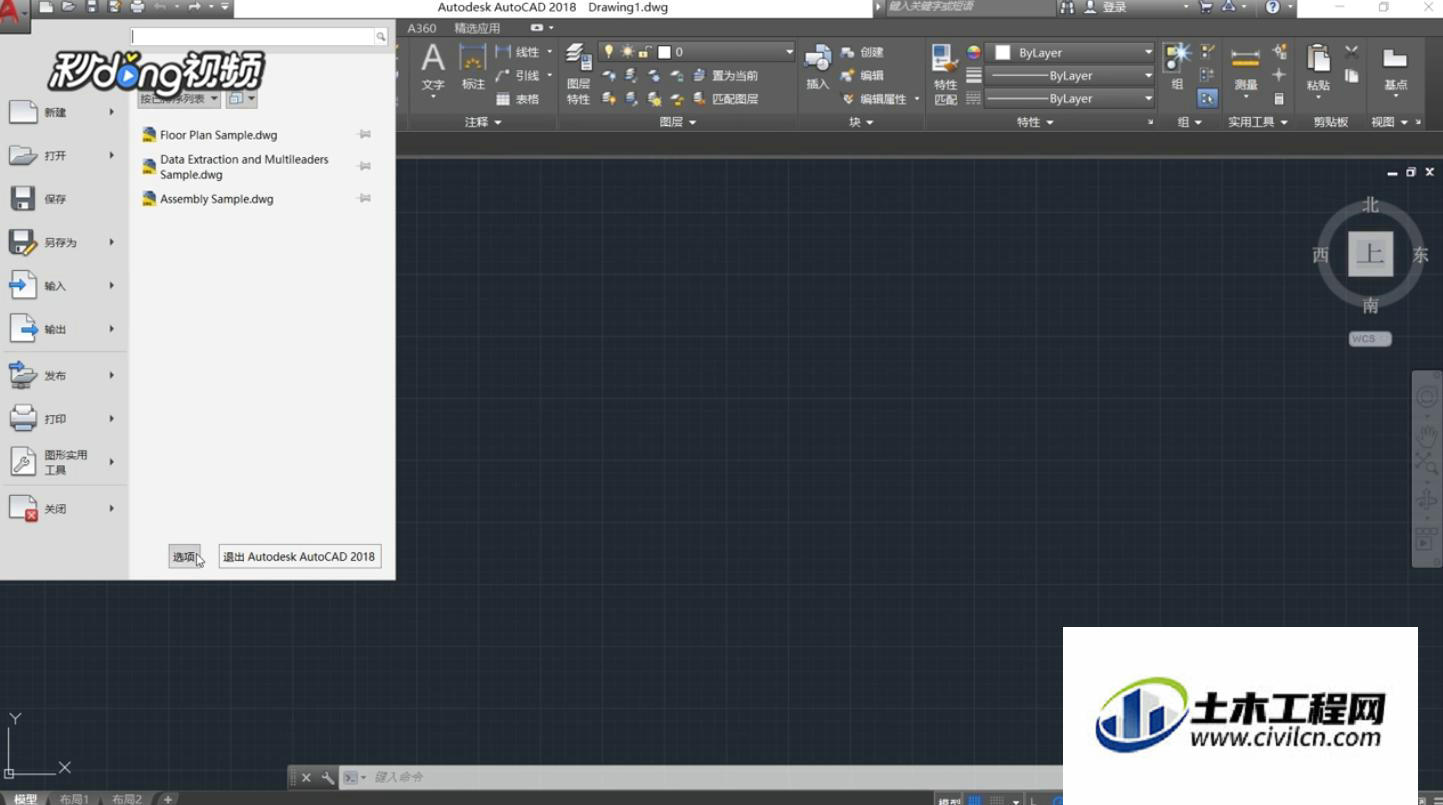The width and height of the screenshot is (1443, 805).
Task: Click the steering wheel icon in navigation bar
Action: 1426,397
